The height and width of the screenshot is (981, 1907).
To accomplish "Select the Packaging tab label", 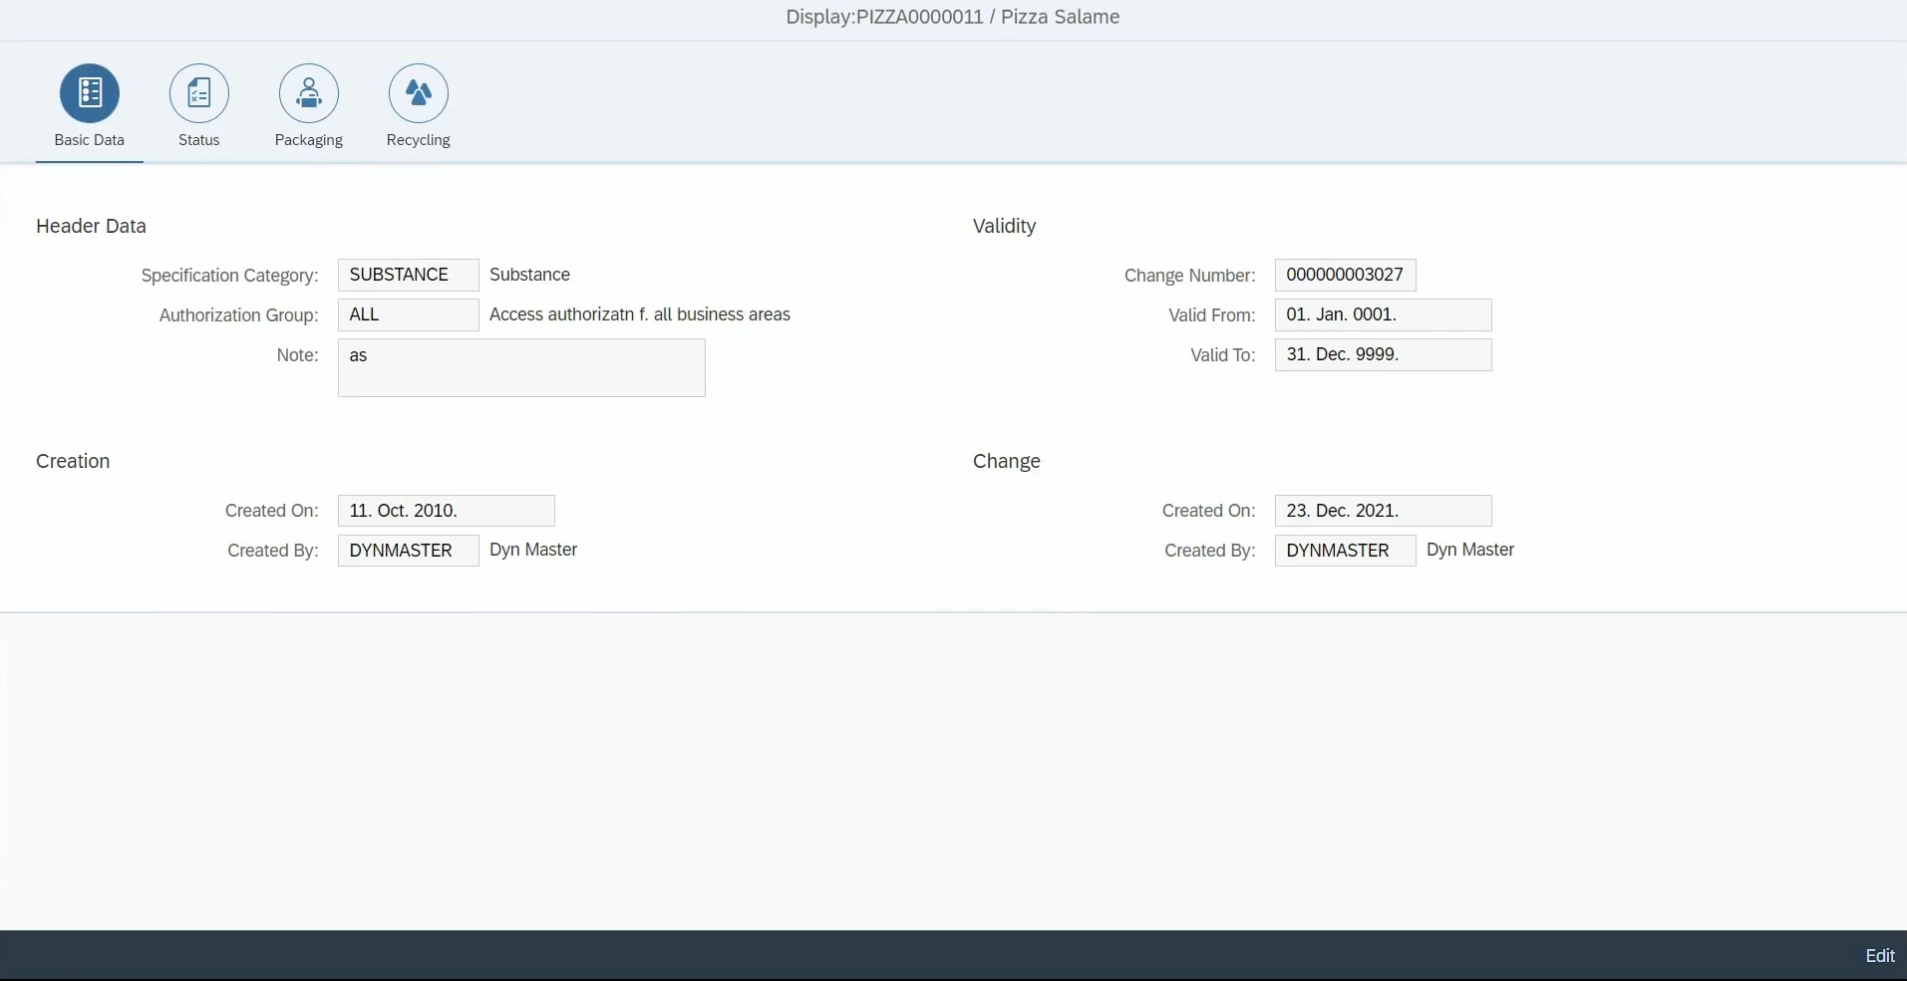I will point(309,140).
